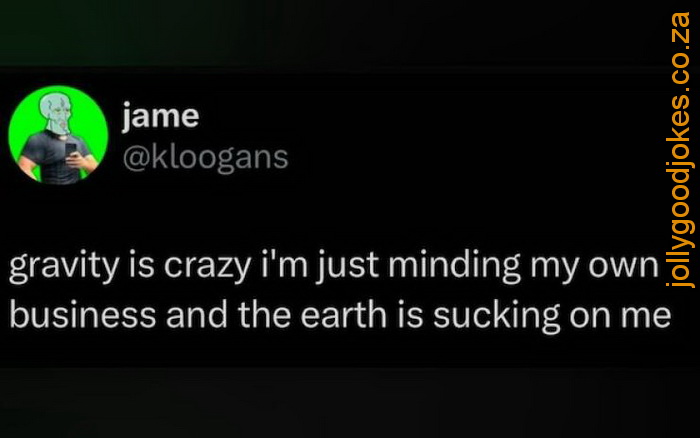
Task: Click the word "crazy" in the tweet
Action: pyautogui.click(x=208, y=267)
